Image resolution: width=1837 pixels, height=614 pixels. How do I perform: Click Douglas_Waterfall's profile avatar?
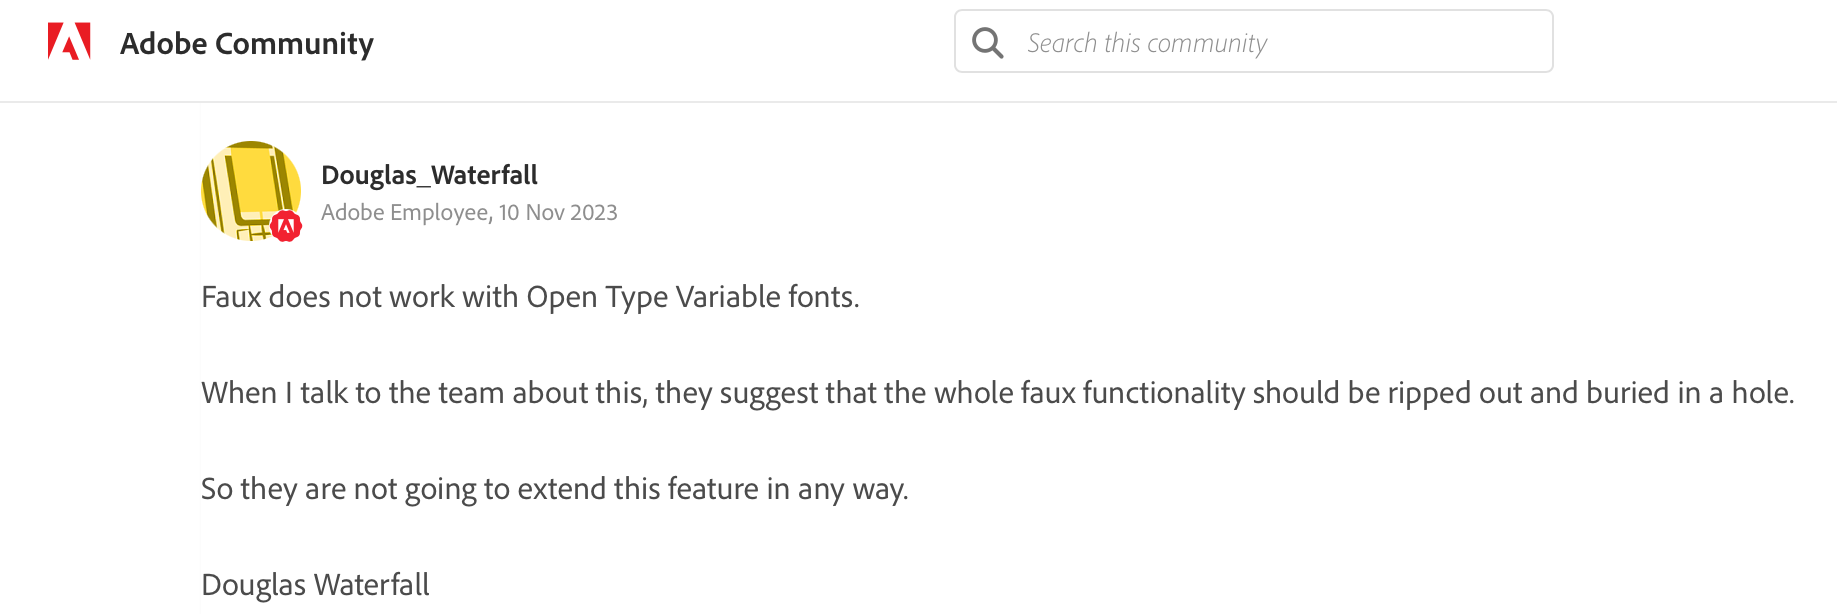click(250, 190)
